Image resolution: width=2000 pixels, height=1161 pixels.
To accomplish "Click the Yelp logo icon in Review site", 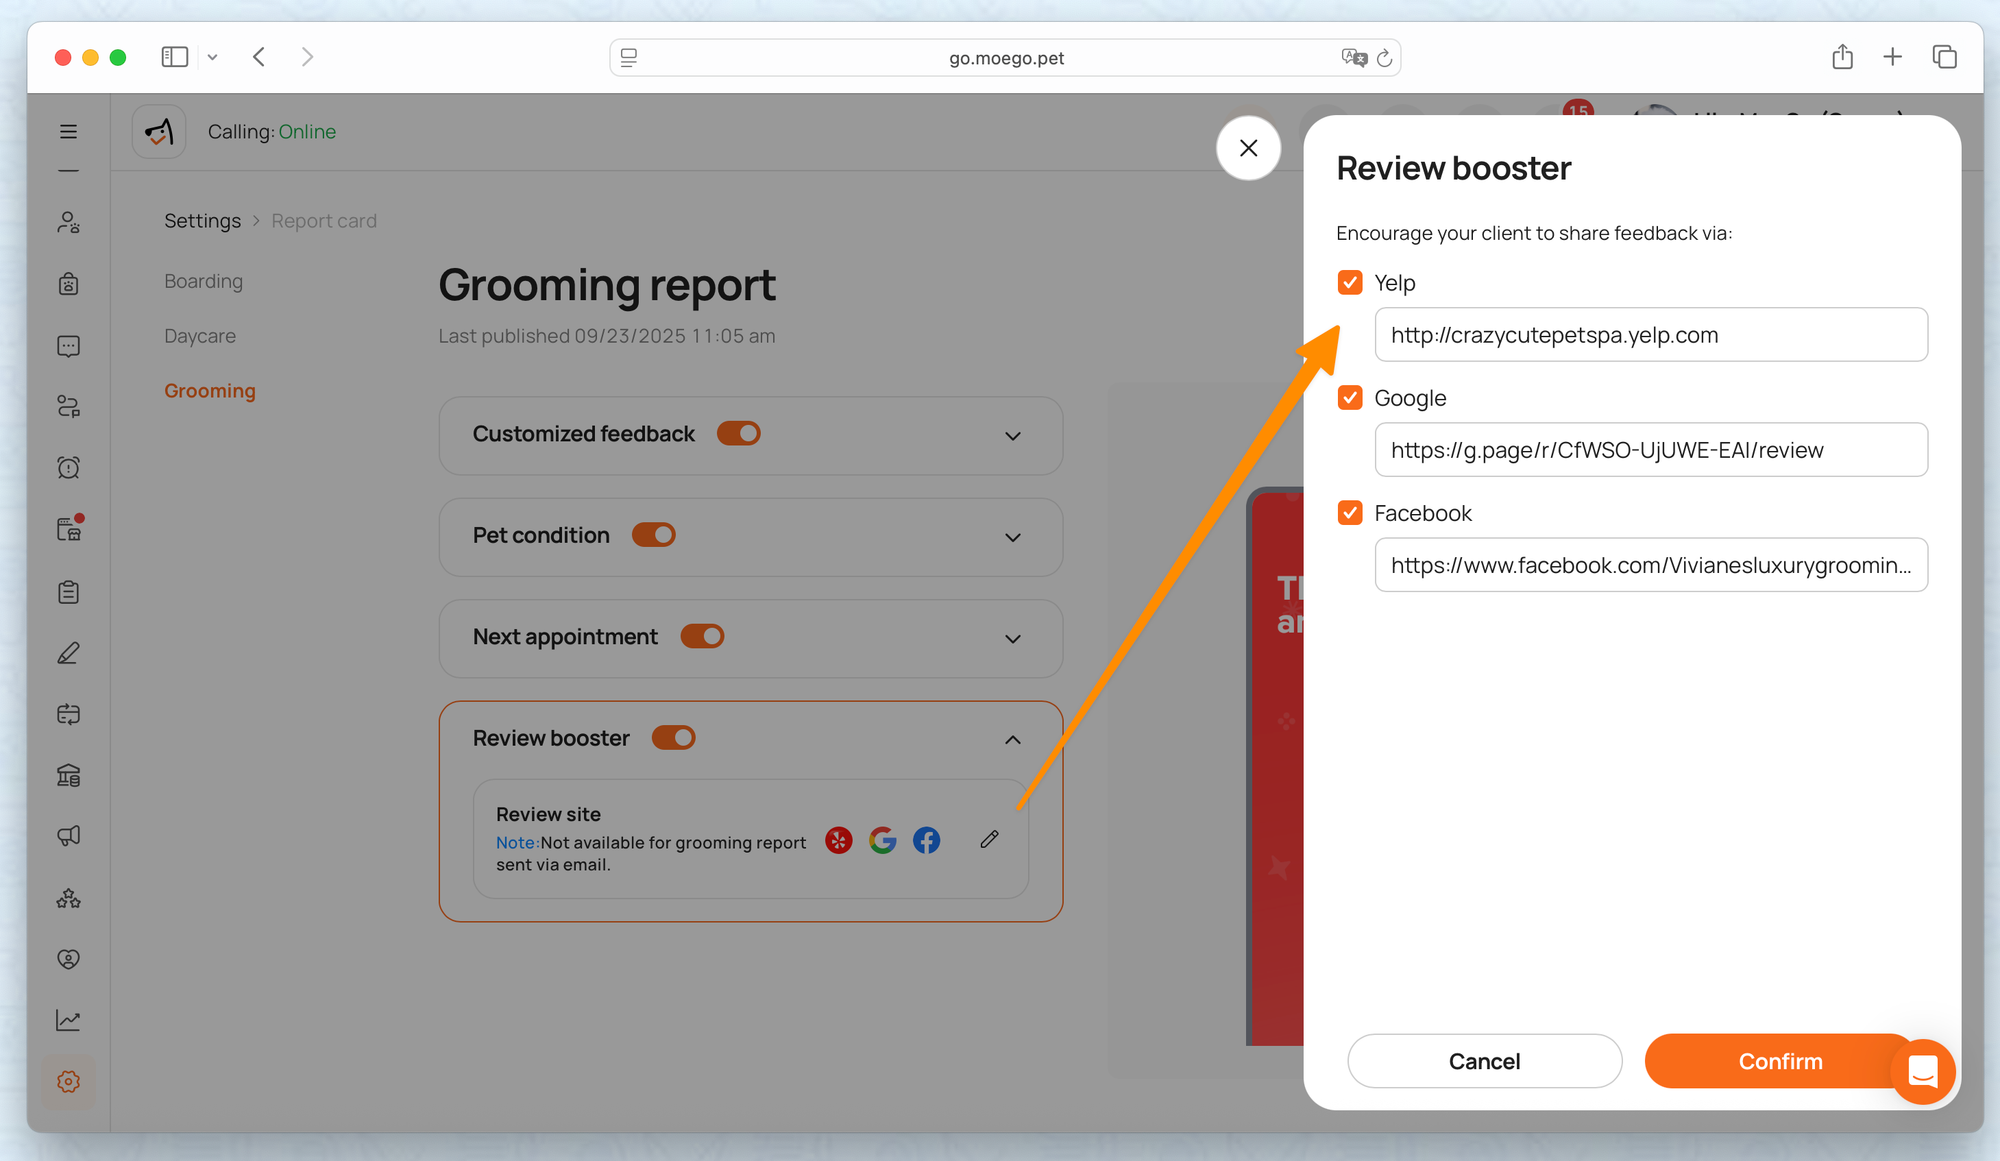I will [x=839, y=840].
